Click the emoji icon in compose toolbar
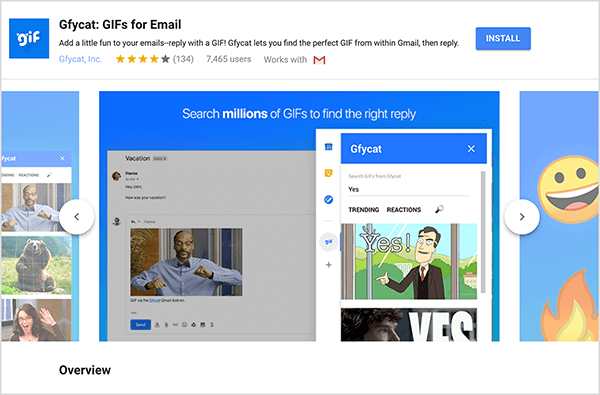The width and height of the screenshot is (600, 395). pyautogui.click(x=184, y=325)
